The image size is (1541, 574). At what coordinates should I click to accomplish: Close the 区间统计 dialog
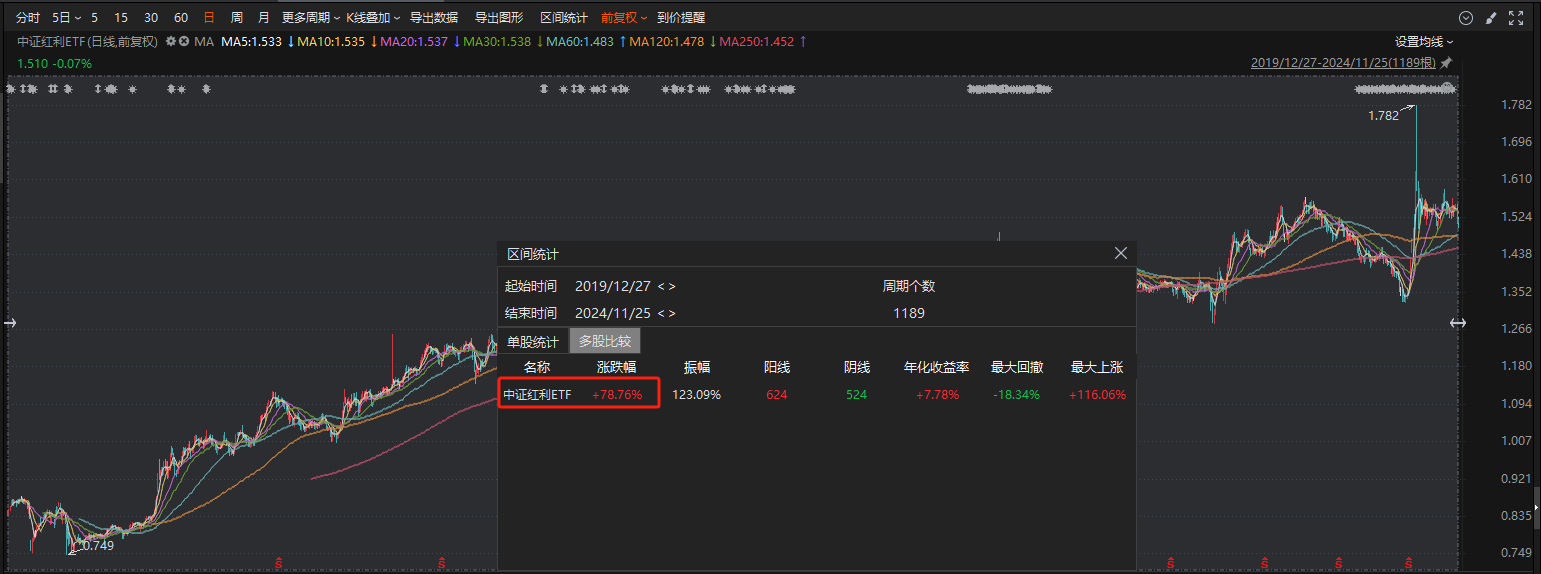pyautogui.click(x=1121, y=254)
